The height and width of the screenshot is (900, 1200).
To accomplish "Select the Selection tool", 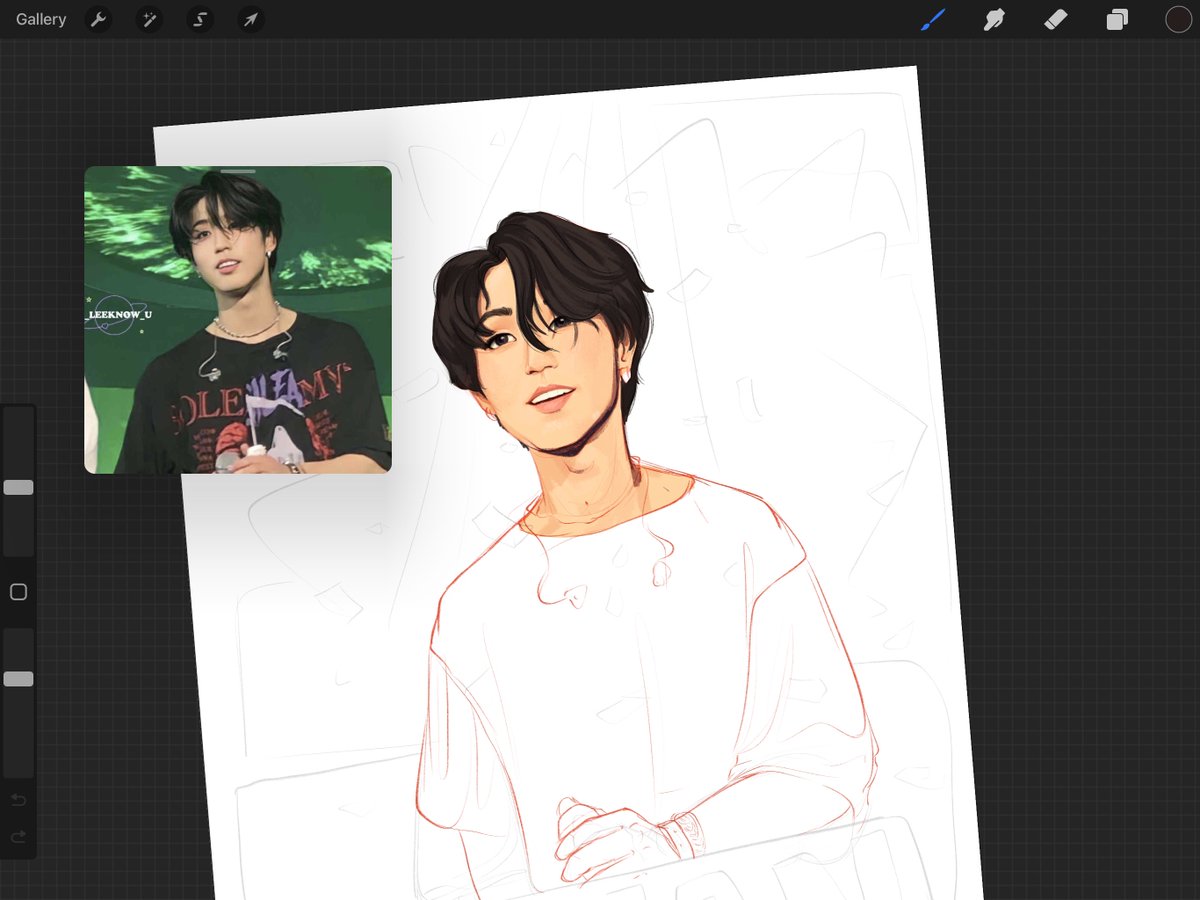I will (x=200, y=19).
